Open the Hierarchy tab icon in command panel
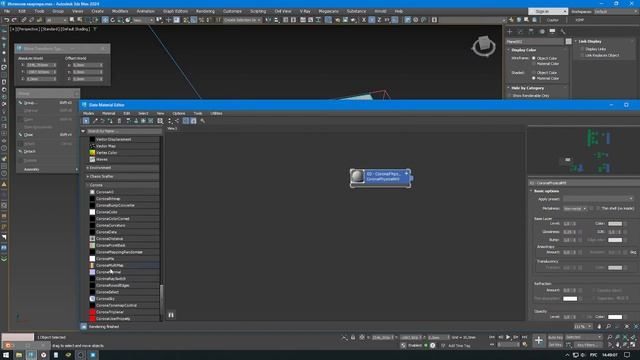The height and width of the screenshot is (360, 640). point(531,31)
